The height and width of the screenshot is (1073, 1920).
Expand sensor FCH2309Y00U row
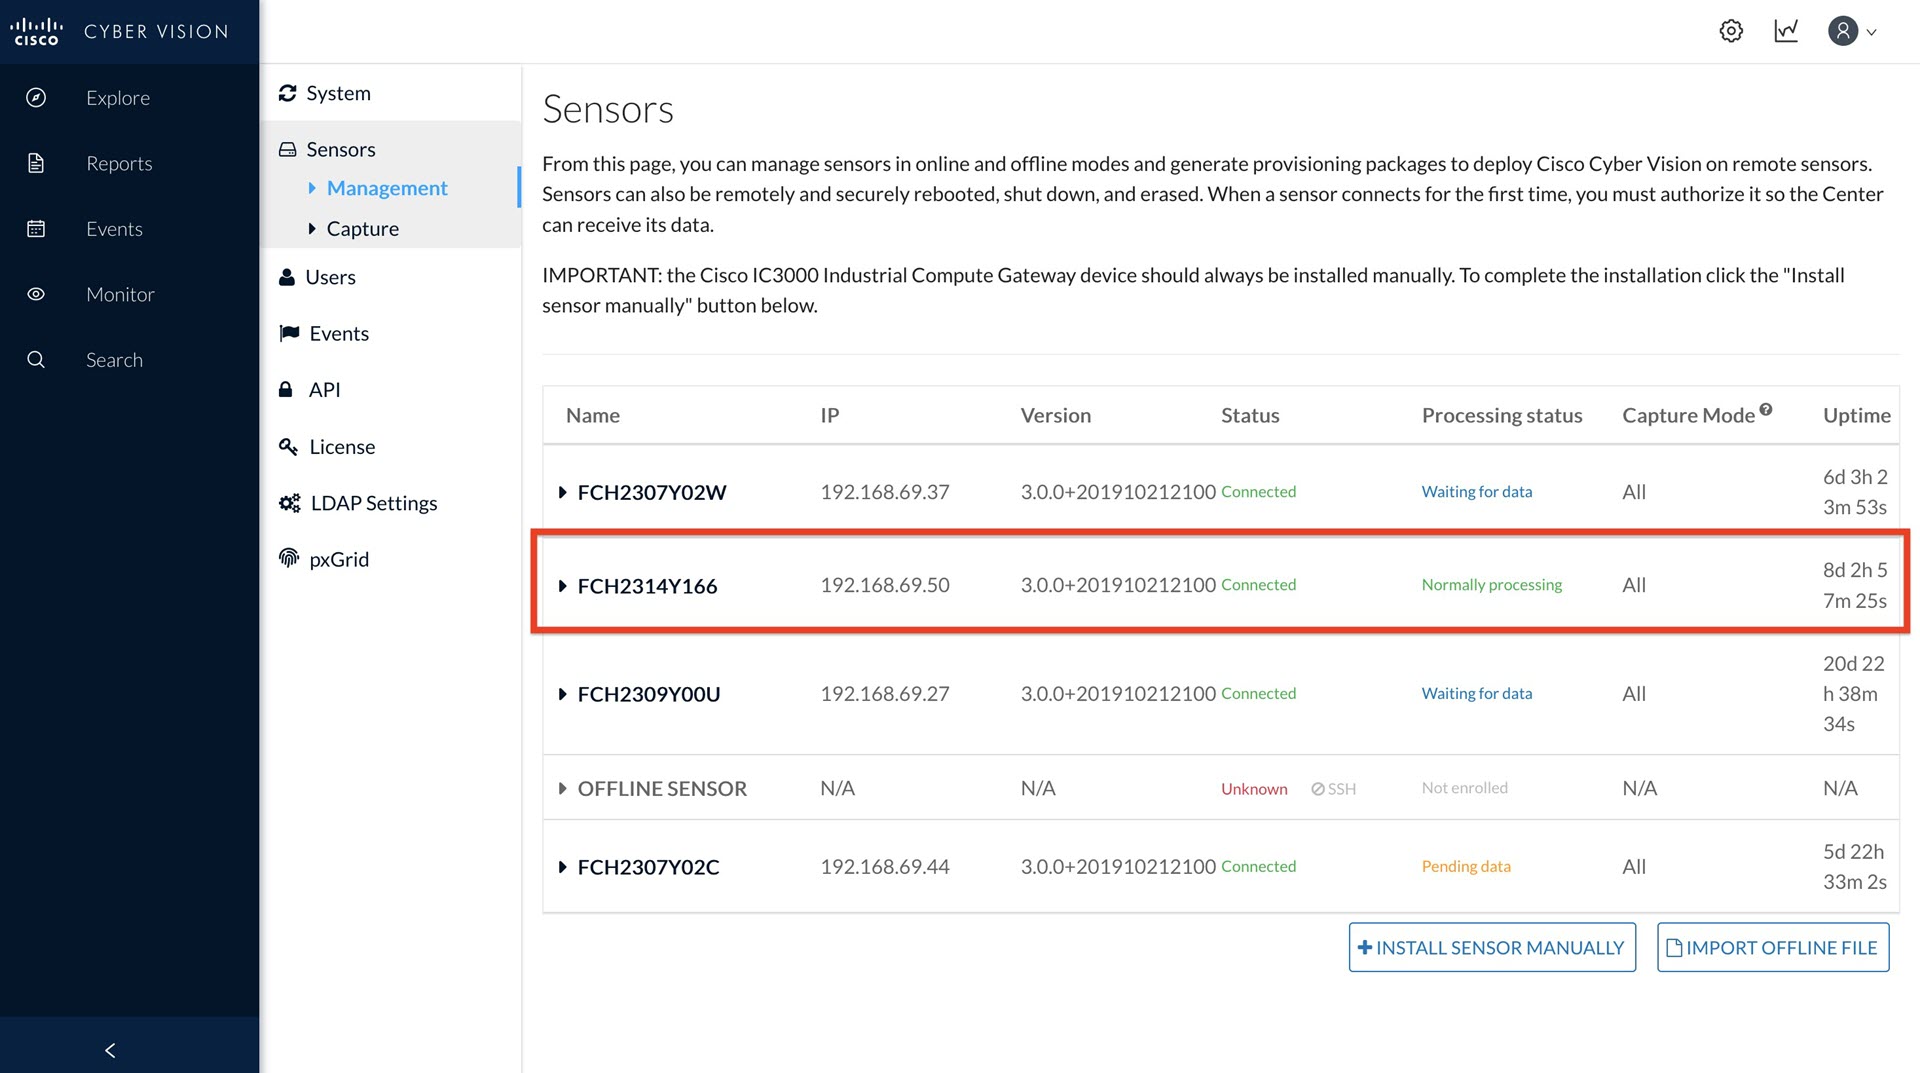click(562, 694)
